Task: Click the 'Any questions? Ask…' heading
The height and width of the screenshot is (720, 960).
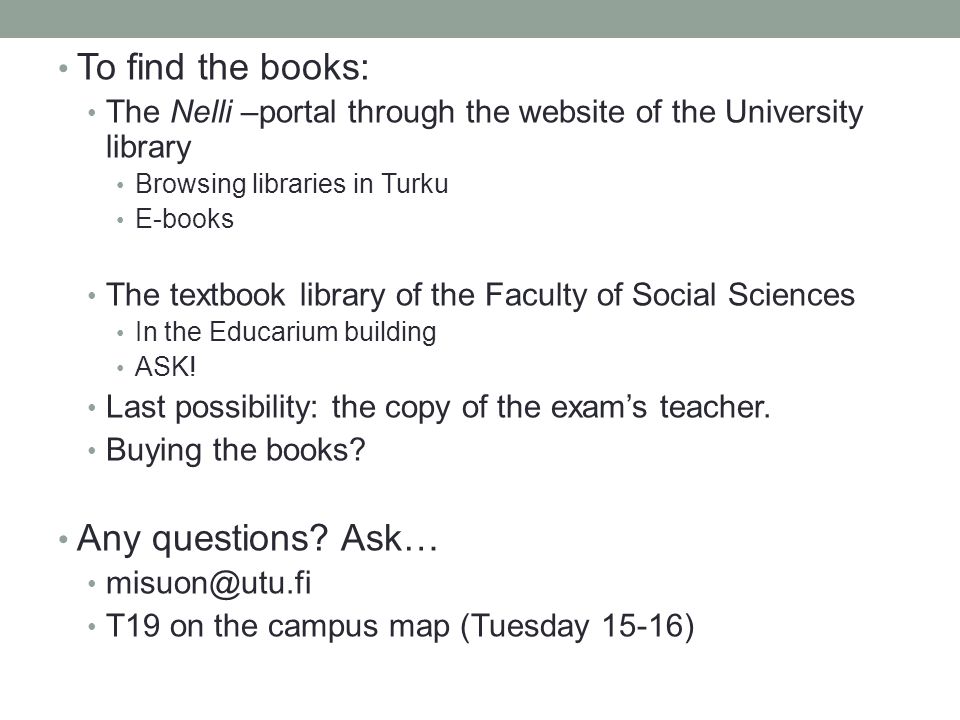Action: point(257,539)
